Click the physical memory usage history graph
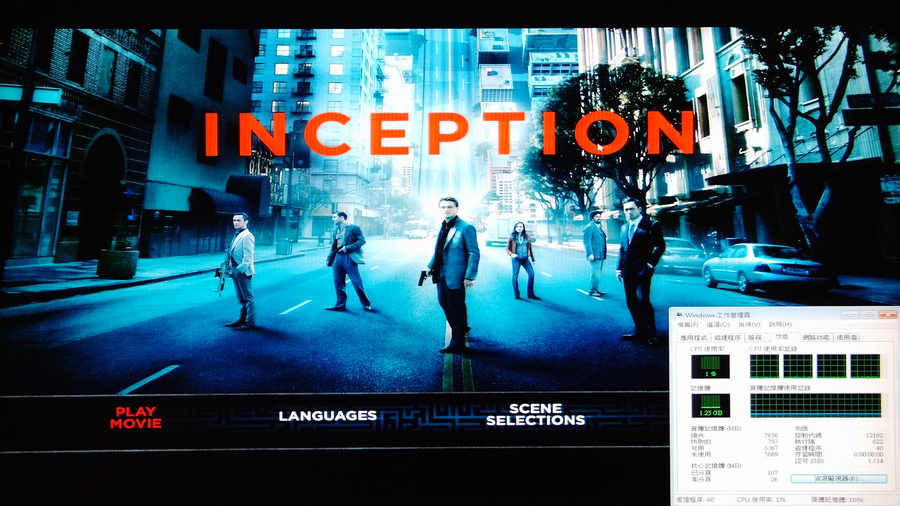This screenshot has width=900, height=506. (815, 405)
